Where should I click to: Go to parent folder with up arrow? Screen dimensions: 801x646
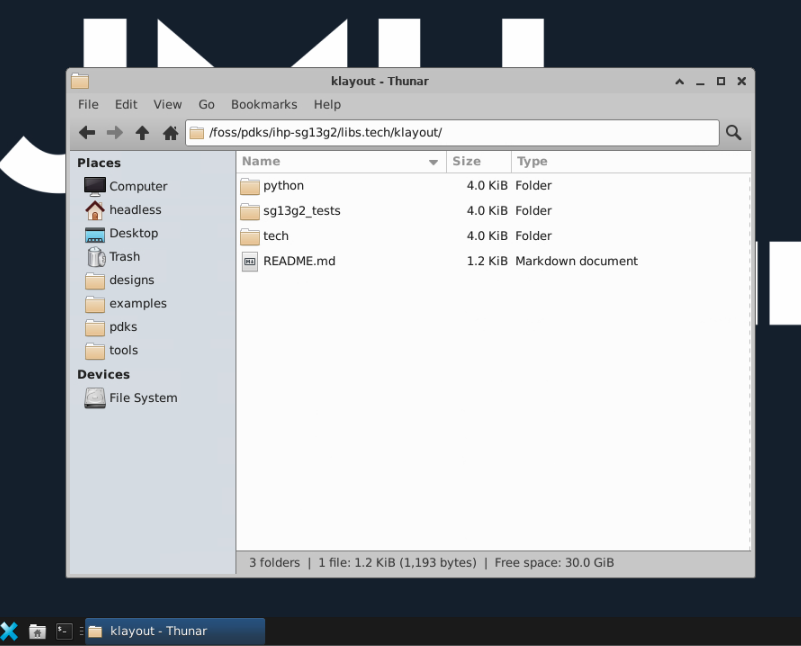(x=142, y=133)
